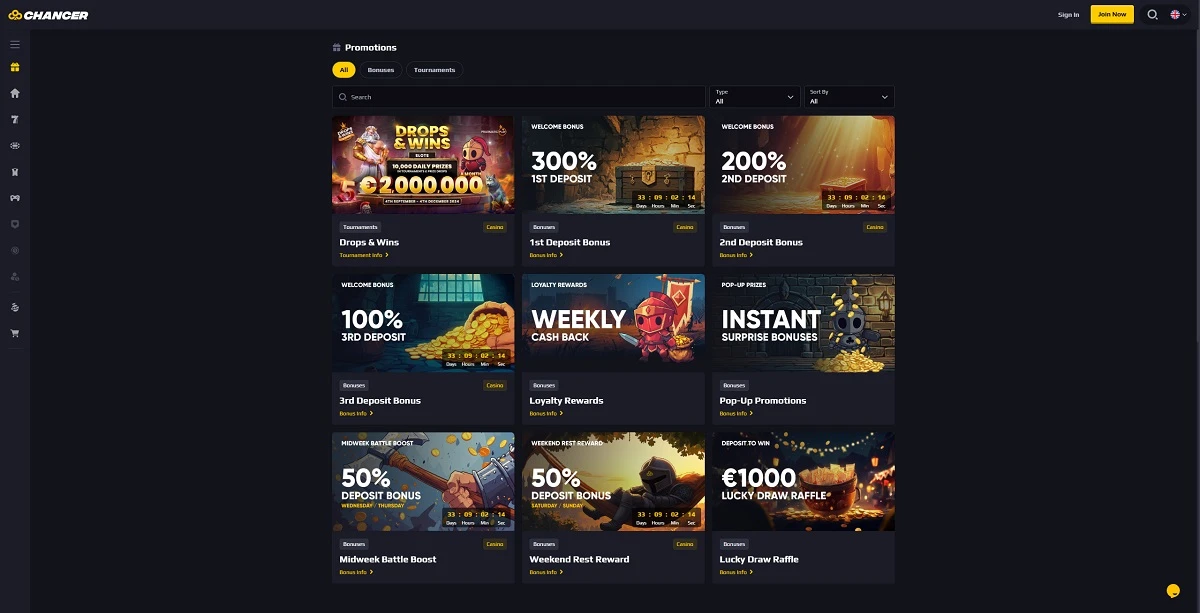1200x613 pixels.
Task: Open the shopping cart sidebar icon
Action: (15, 333)
